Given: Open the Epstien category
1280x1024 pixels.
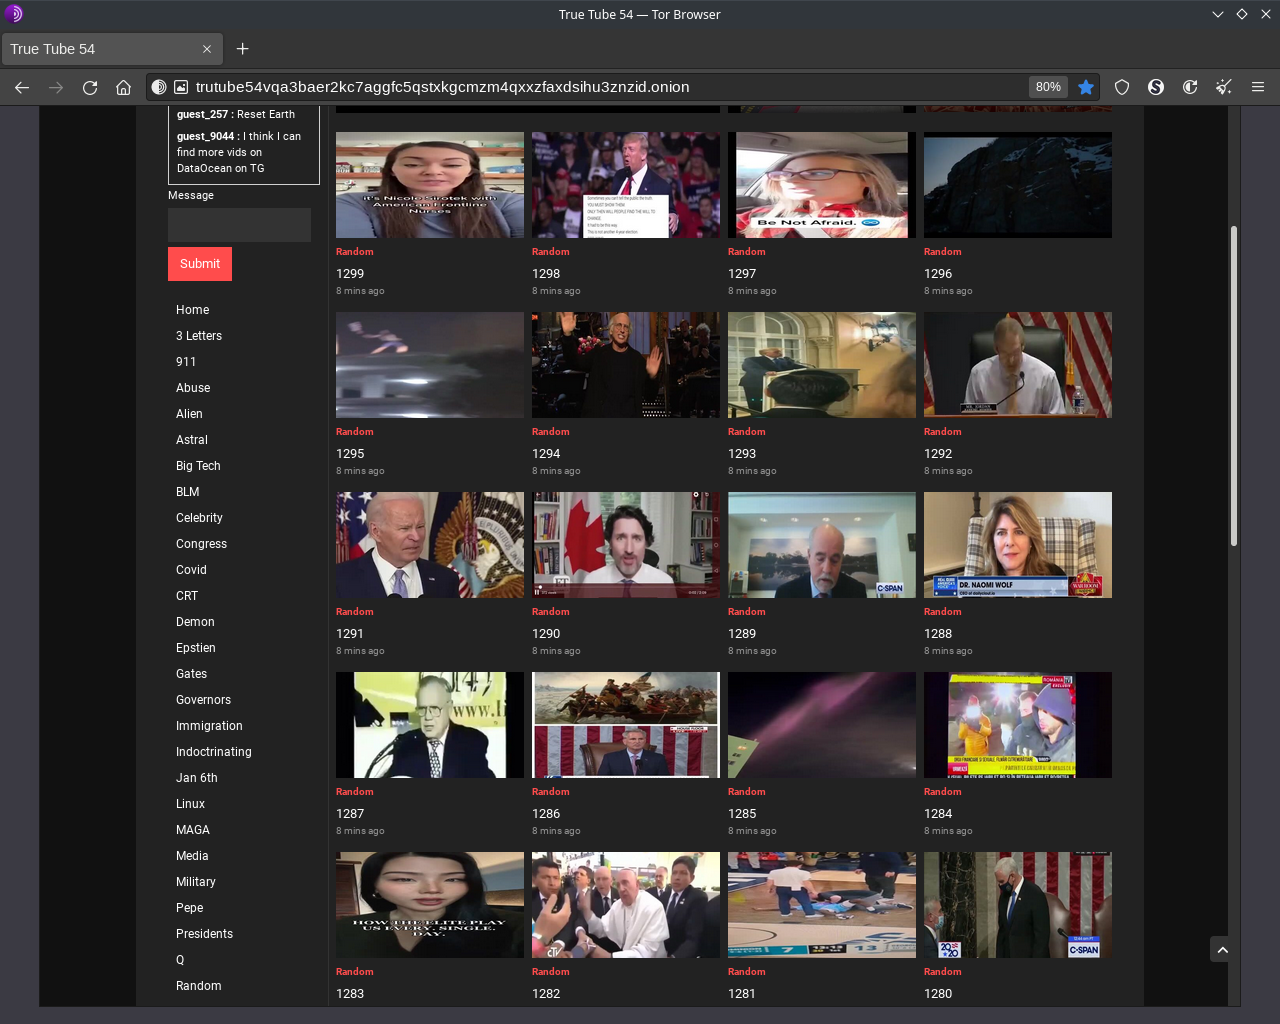Looking at the screenshot, I should tap(196, 648).
